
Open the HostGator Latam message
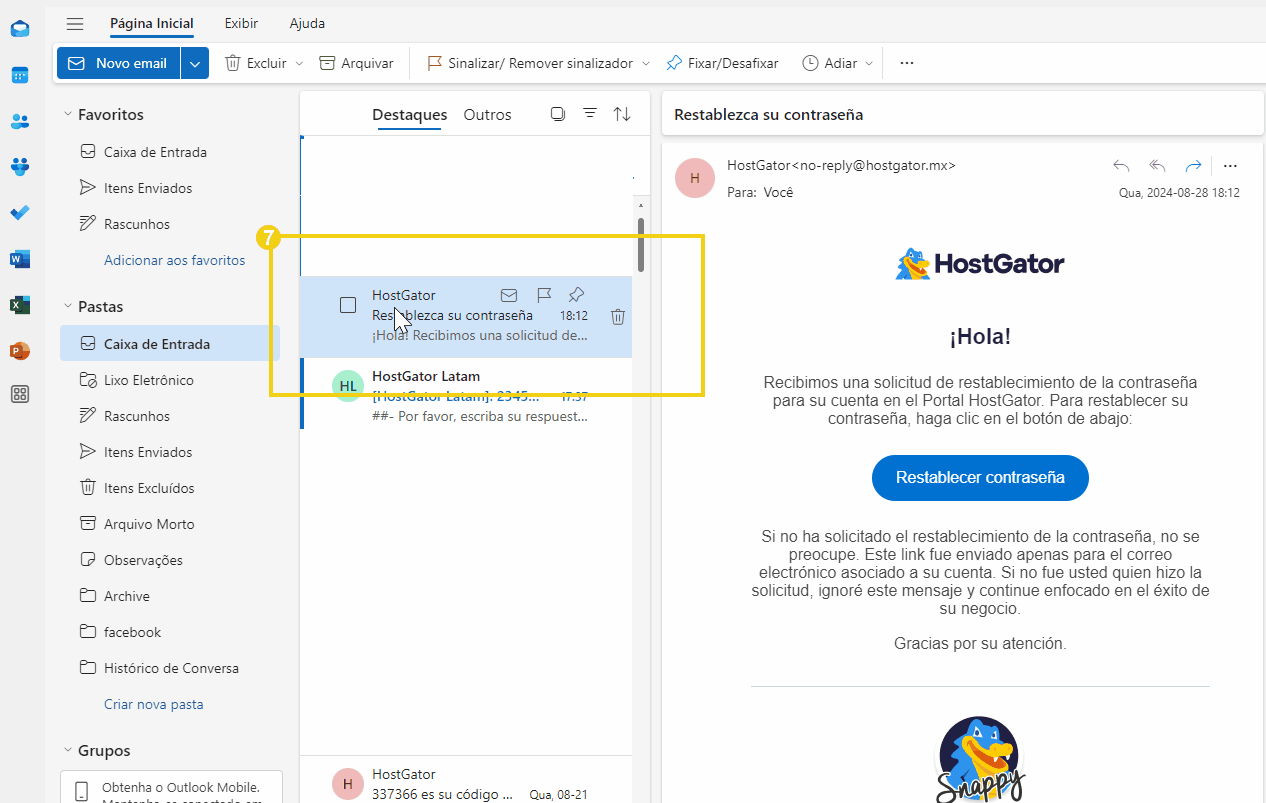click(x=467, y=395)
